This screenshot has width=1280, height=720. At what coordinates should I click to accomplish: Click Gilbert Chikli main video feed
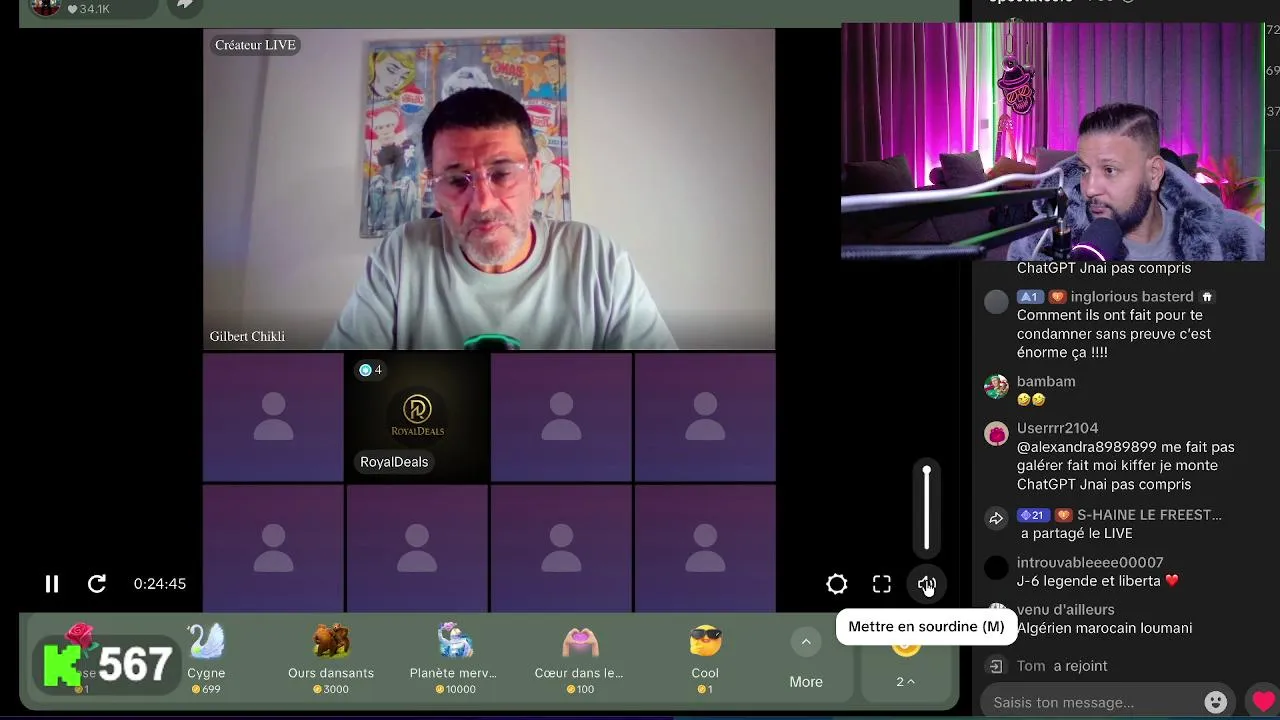(x=489, y=189)
